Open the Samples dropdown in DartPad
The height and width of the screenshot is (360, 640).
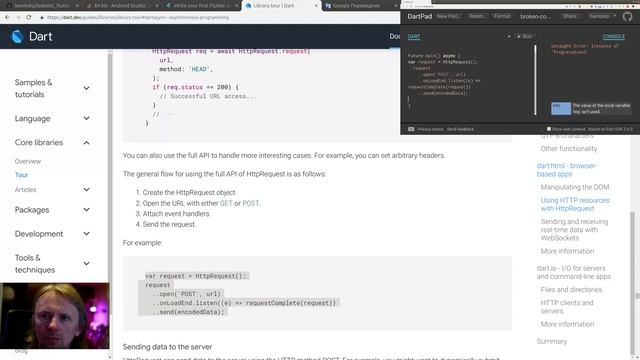coord(602,16)
